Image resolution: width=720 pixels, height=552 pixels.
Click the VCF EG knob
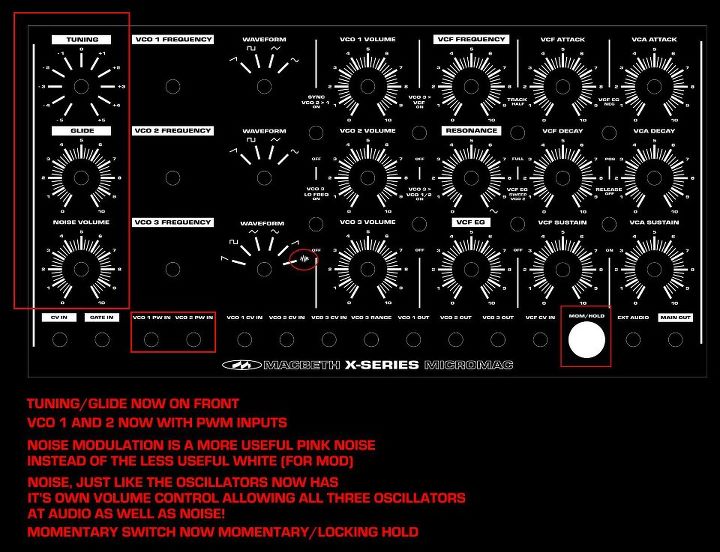(x=471, y=269)
